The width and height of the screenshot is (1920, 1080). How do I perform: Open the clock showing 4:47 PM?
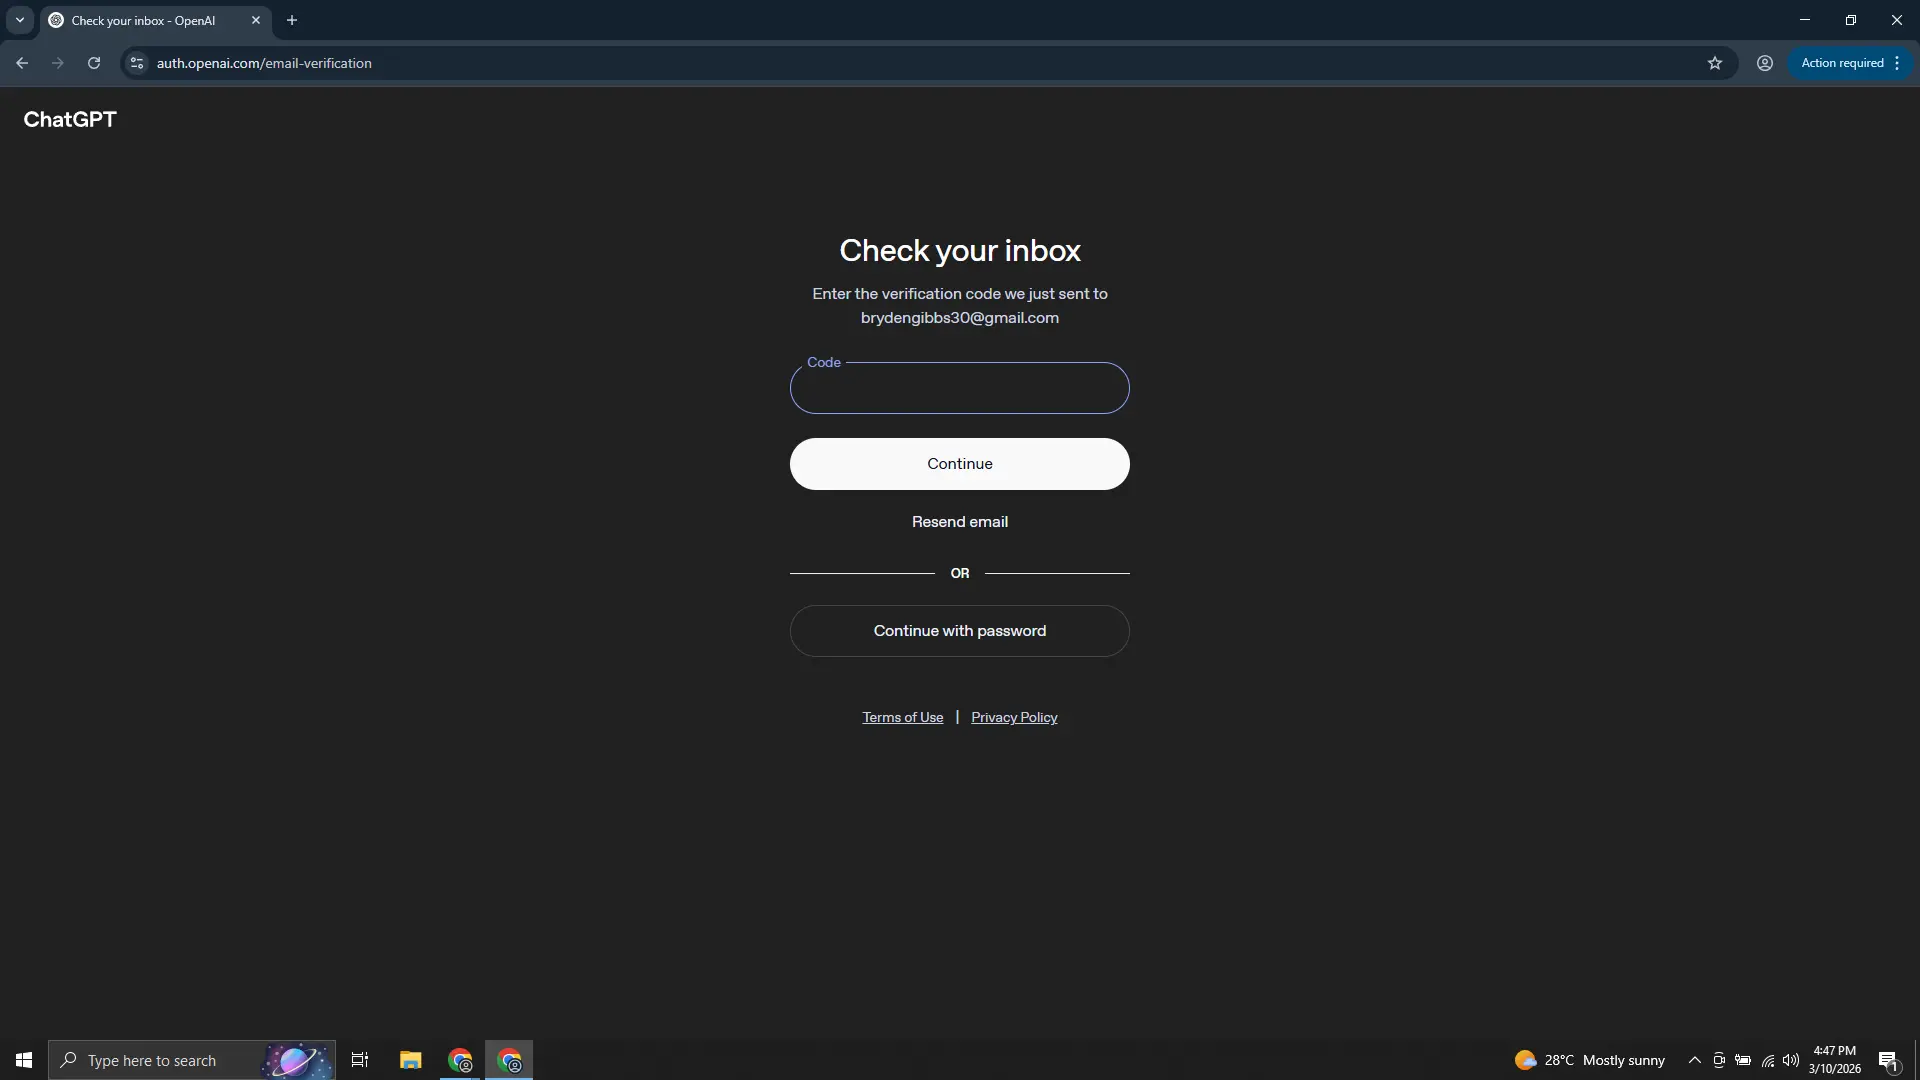coord(1835,1060)
